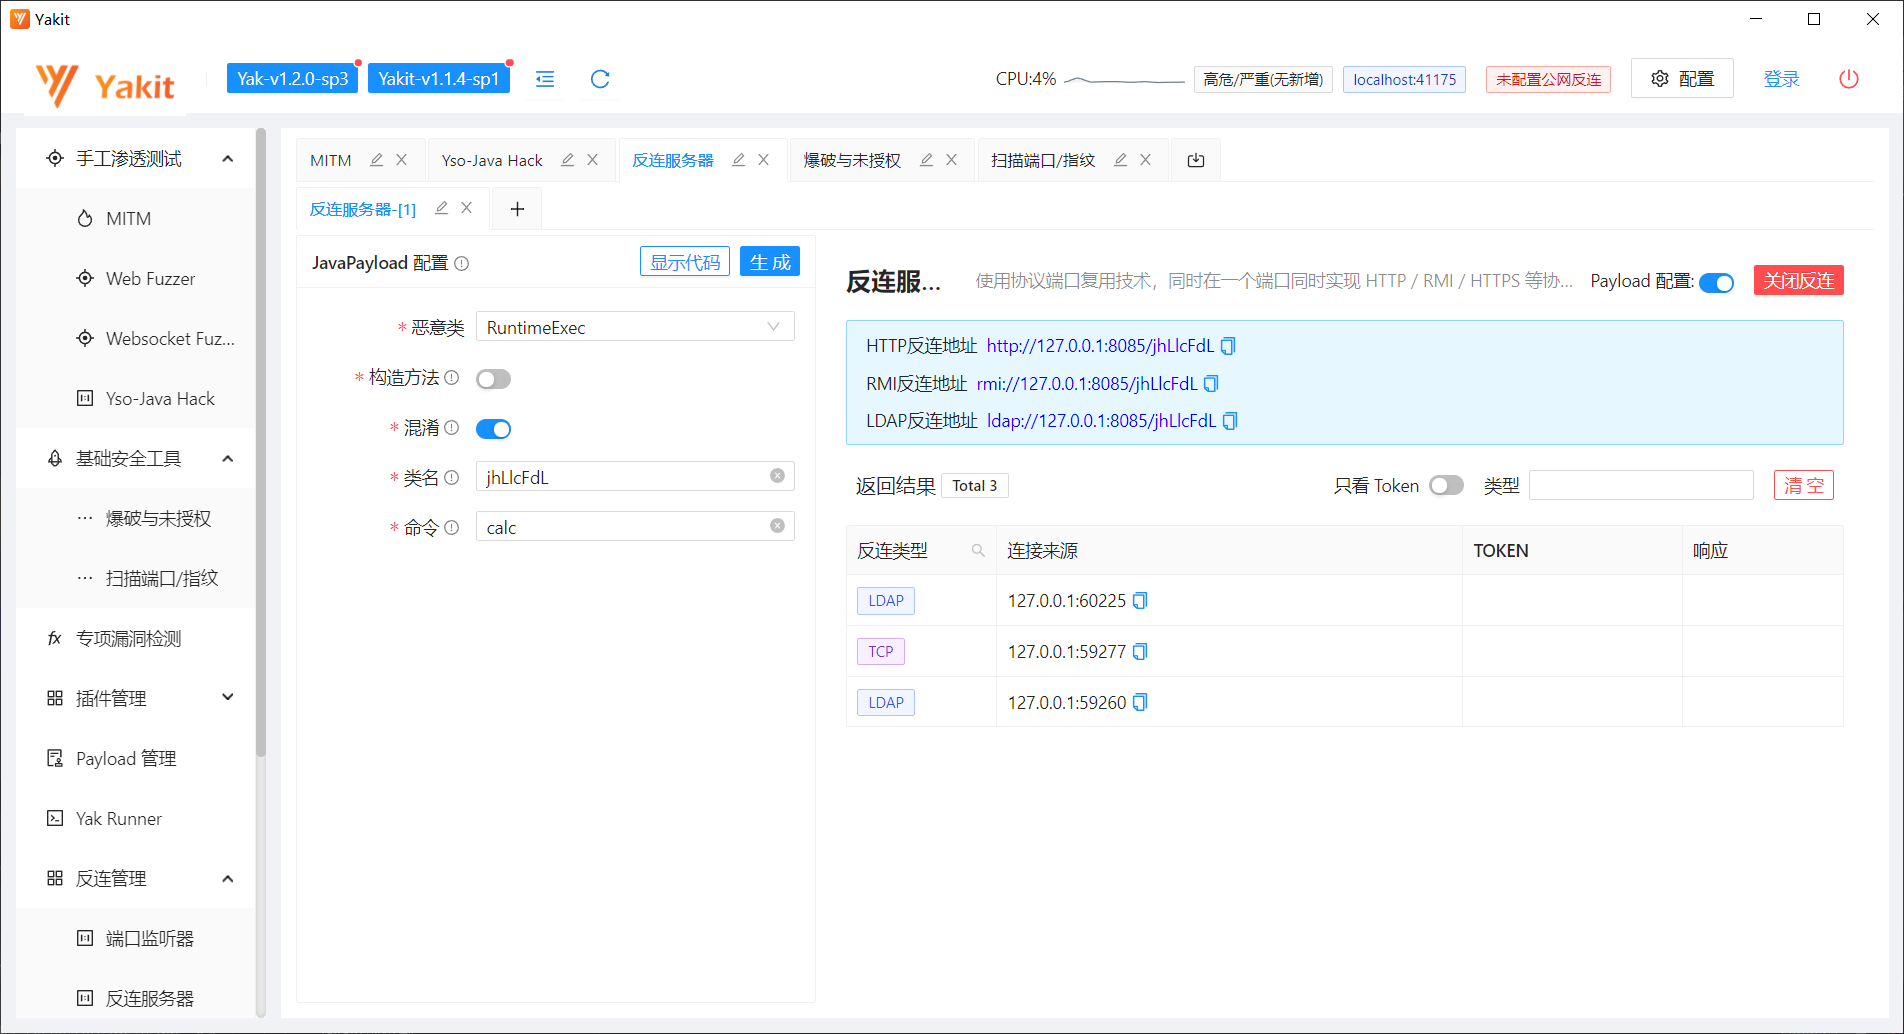Click the localhost:41175 tag
This screenshot has height=1034, width=1904.
[1404, 79]
